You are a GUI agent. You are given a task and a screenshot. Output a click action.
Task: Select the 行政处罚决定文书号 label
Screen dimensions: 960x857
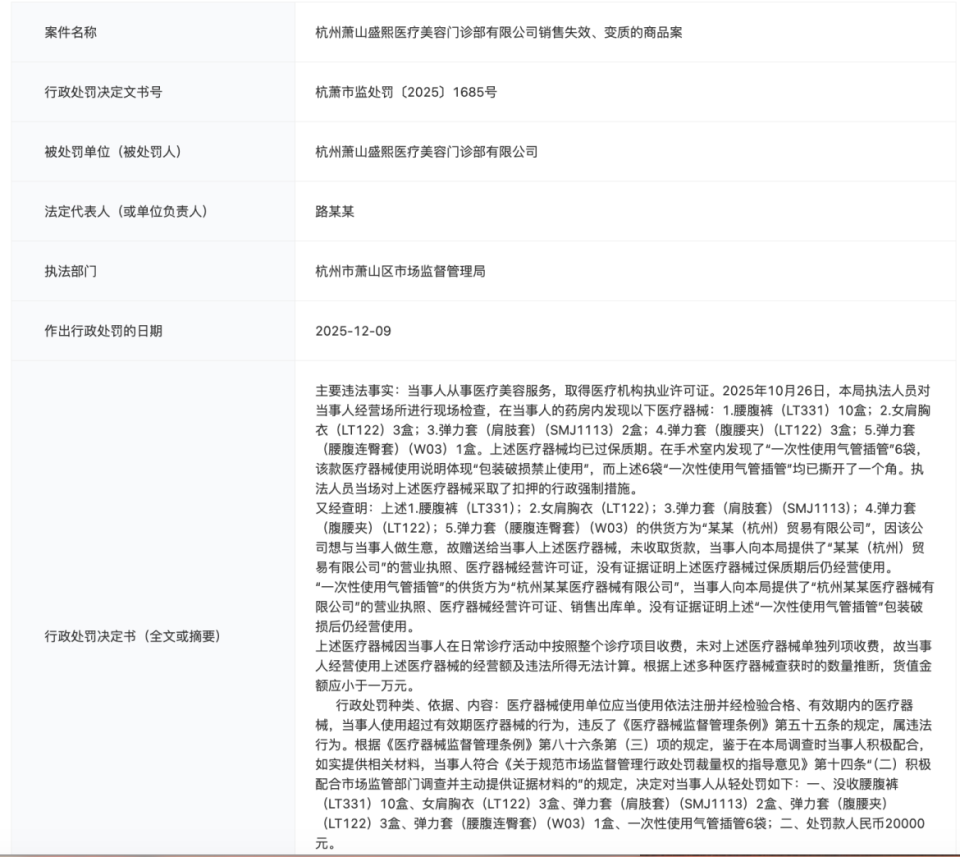point(103,92)
